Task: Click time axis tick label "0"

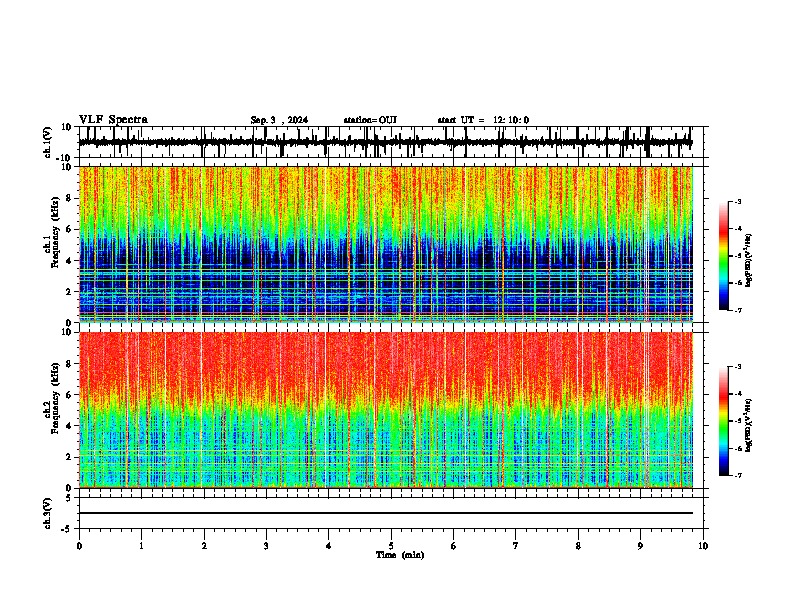Action: coord(79,546)
